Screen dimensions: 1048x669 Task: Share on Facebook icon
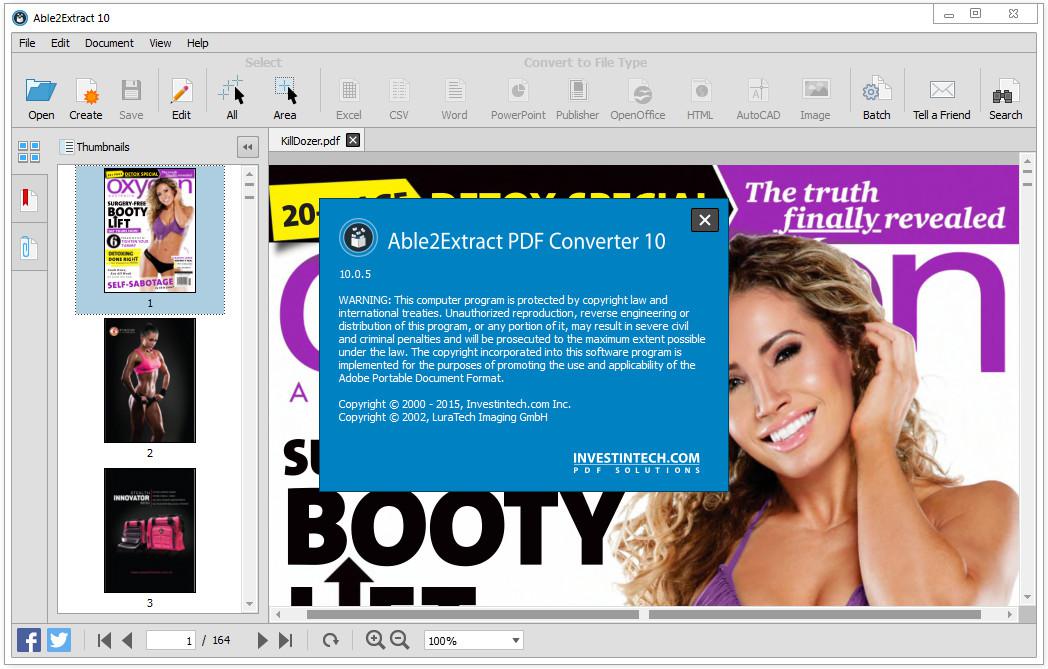click(29, 640)
